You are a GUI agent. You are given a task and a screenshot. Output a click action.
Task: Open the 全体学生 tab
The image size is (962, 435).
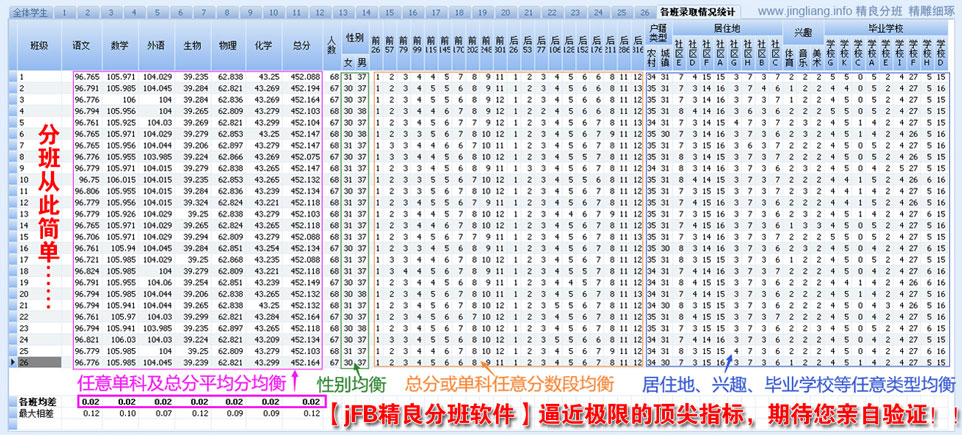(x=30, y=12)
